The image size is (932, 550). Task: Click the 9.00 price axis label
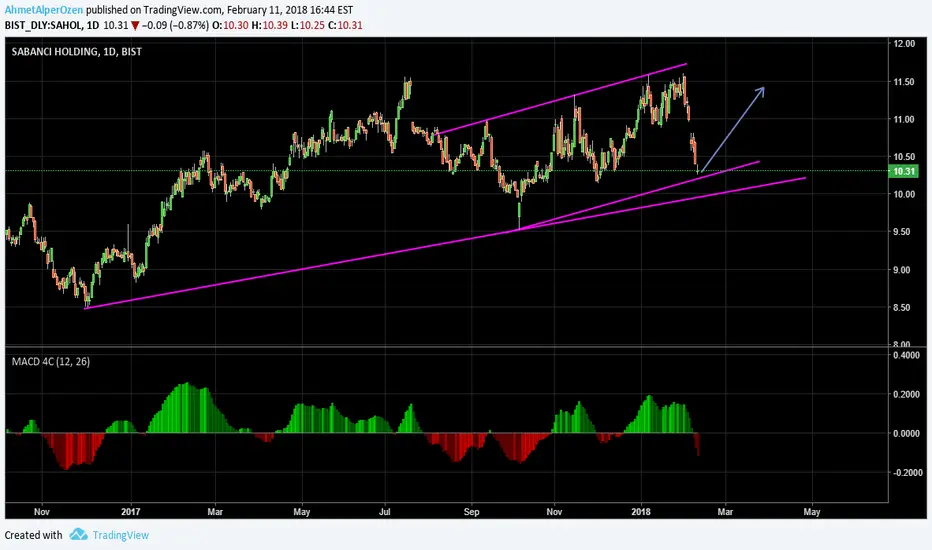pos(904,270)
